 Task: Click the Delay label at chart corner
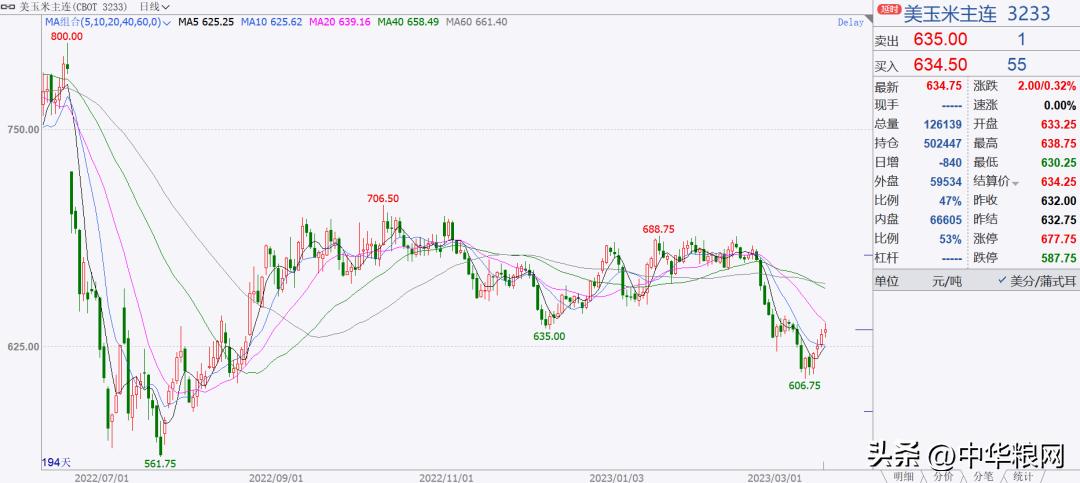(850, 22)
